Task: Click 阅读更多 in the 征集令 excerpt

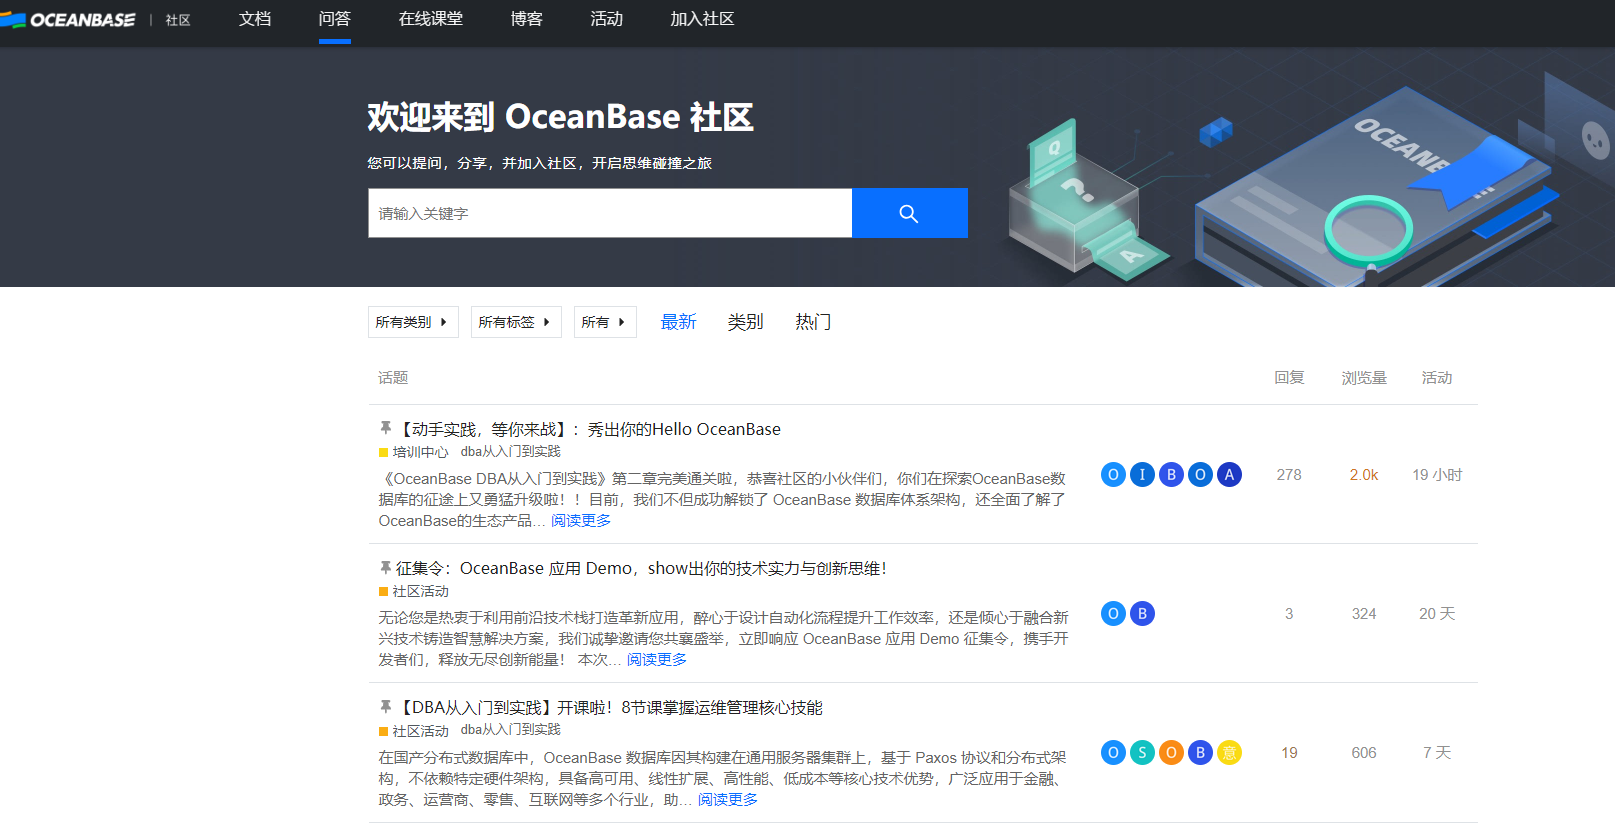Action: point(657,660)
